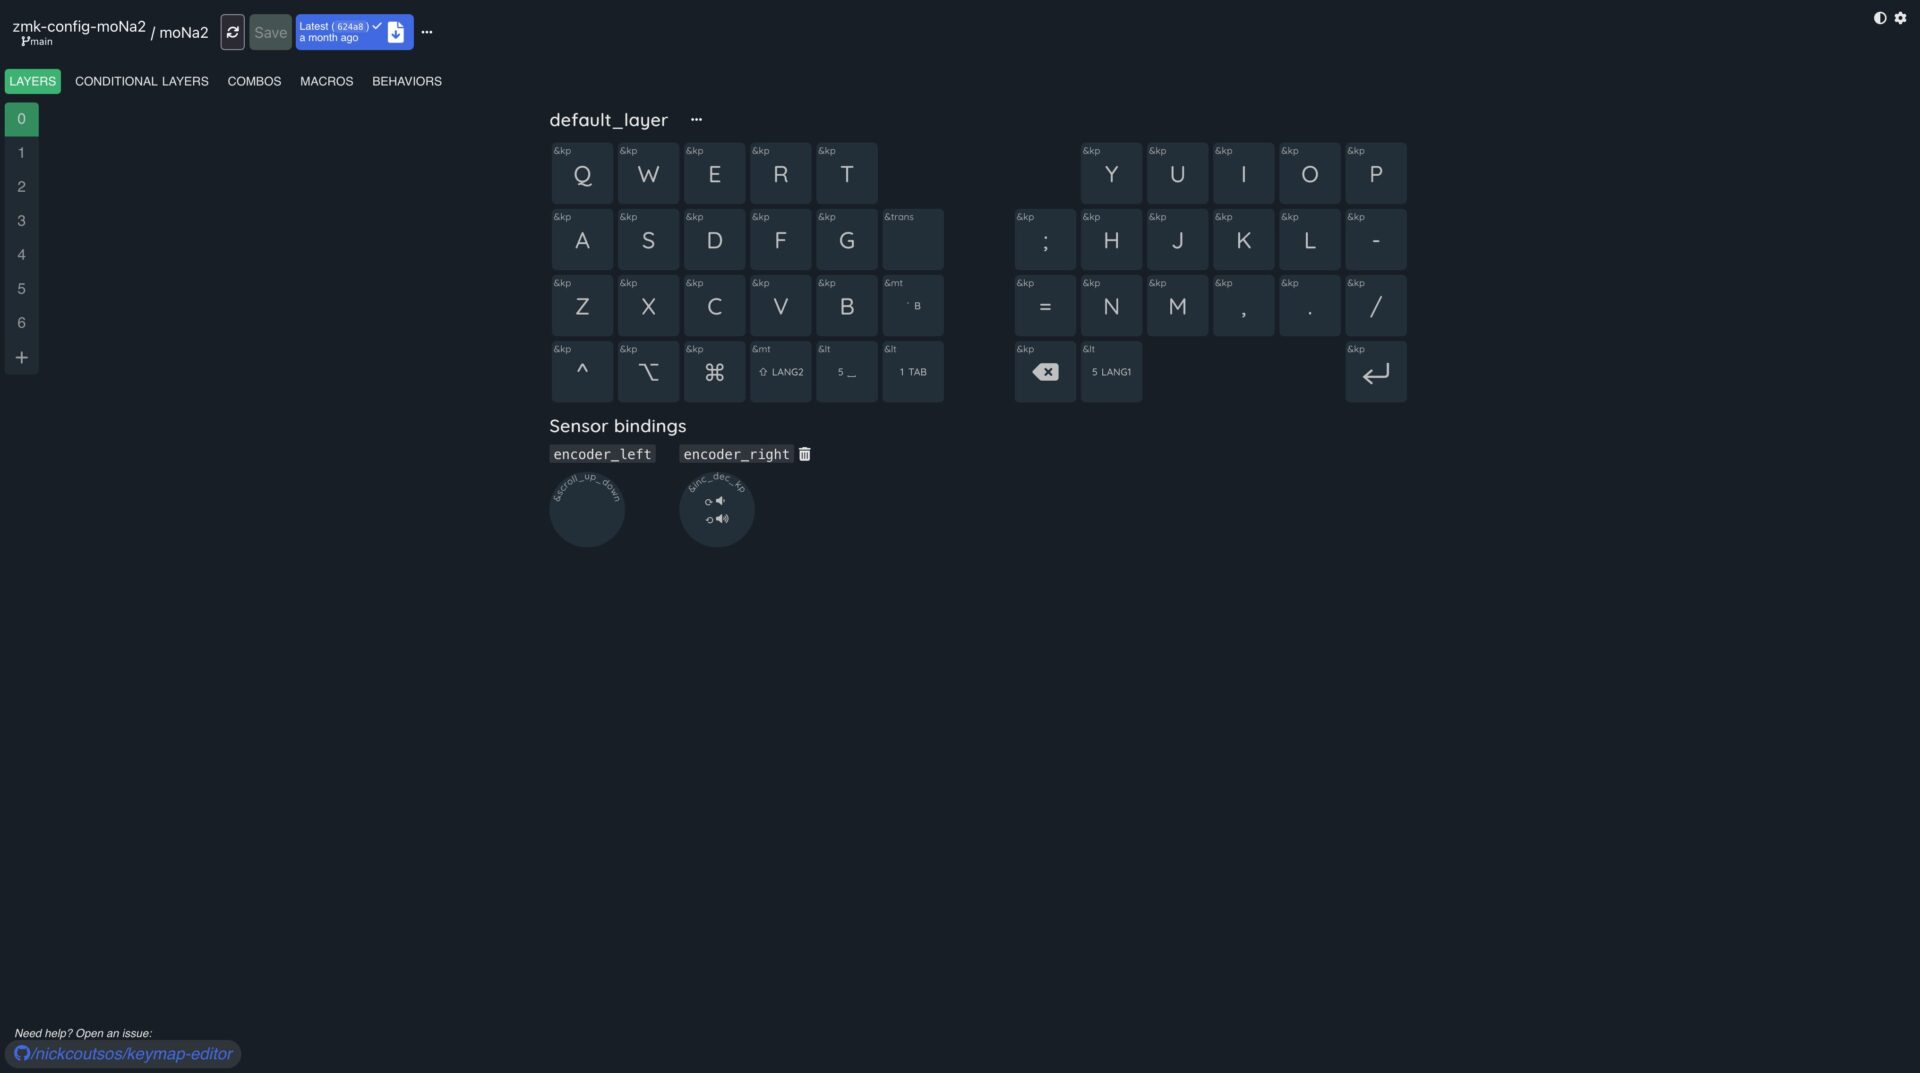Screen dimensions: 1920x1073
Task: Select layer 1 in sidebar
Action: point(21,153)
